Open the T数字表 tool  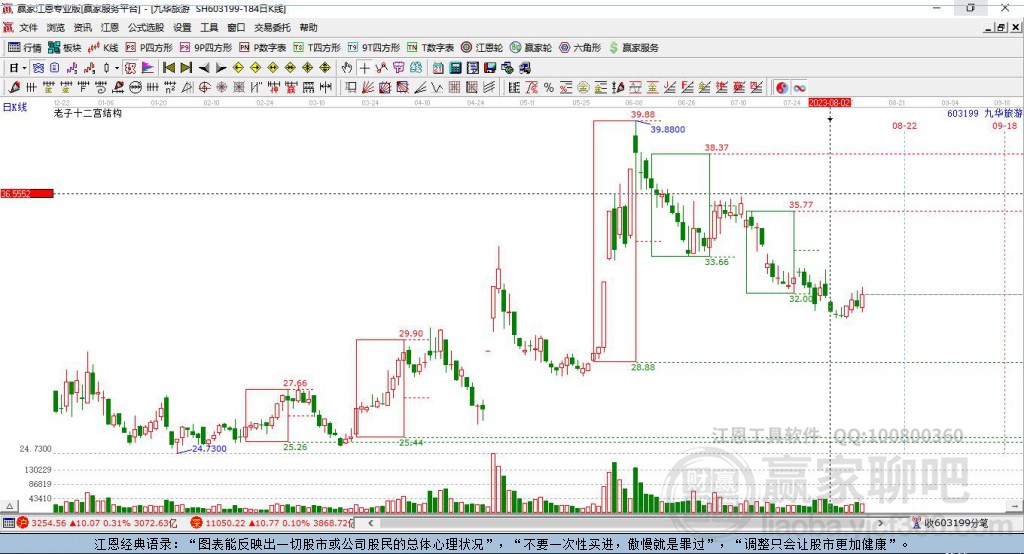point(430,48)
